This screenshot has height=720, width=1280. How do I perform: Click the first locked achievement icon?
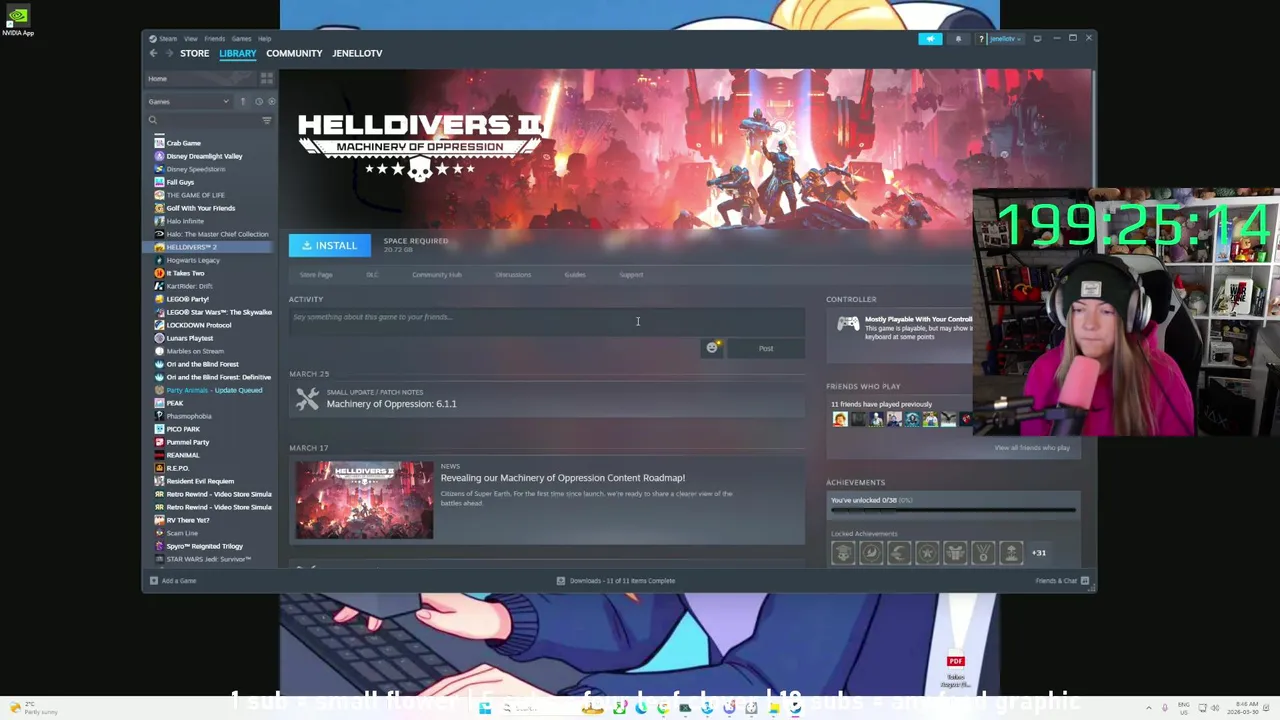pyautogui.click(x=843, y=552)
